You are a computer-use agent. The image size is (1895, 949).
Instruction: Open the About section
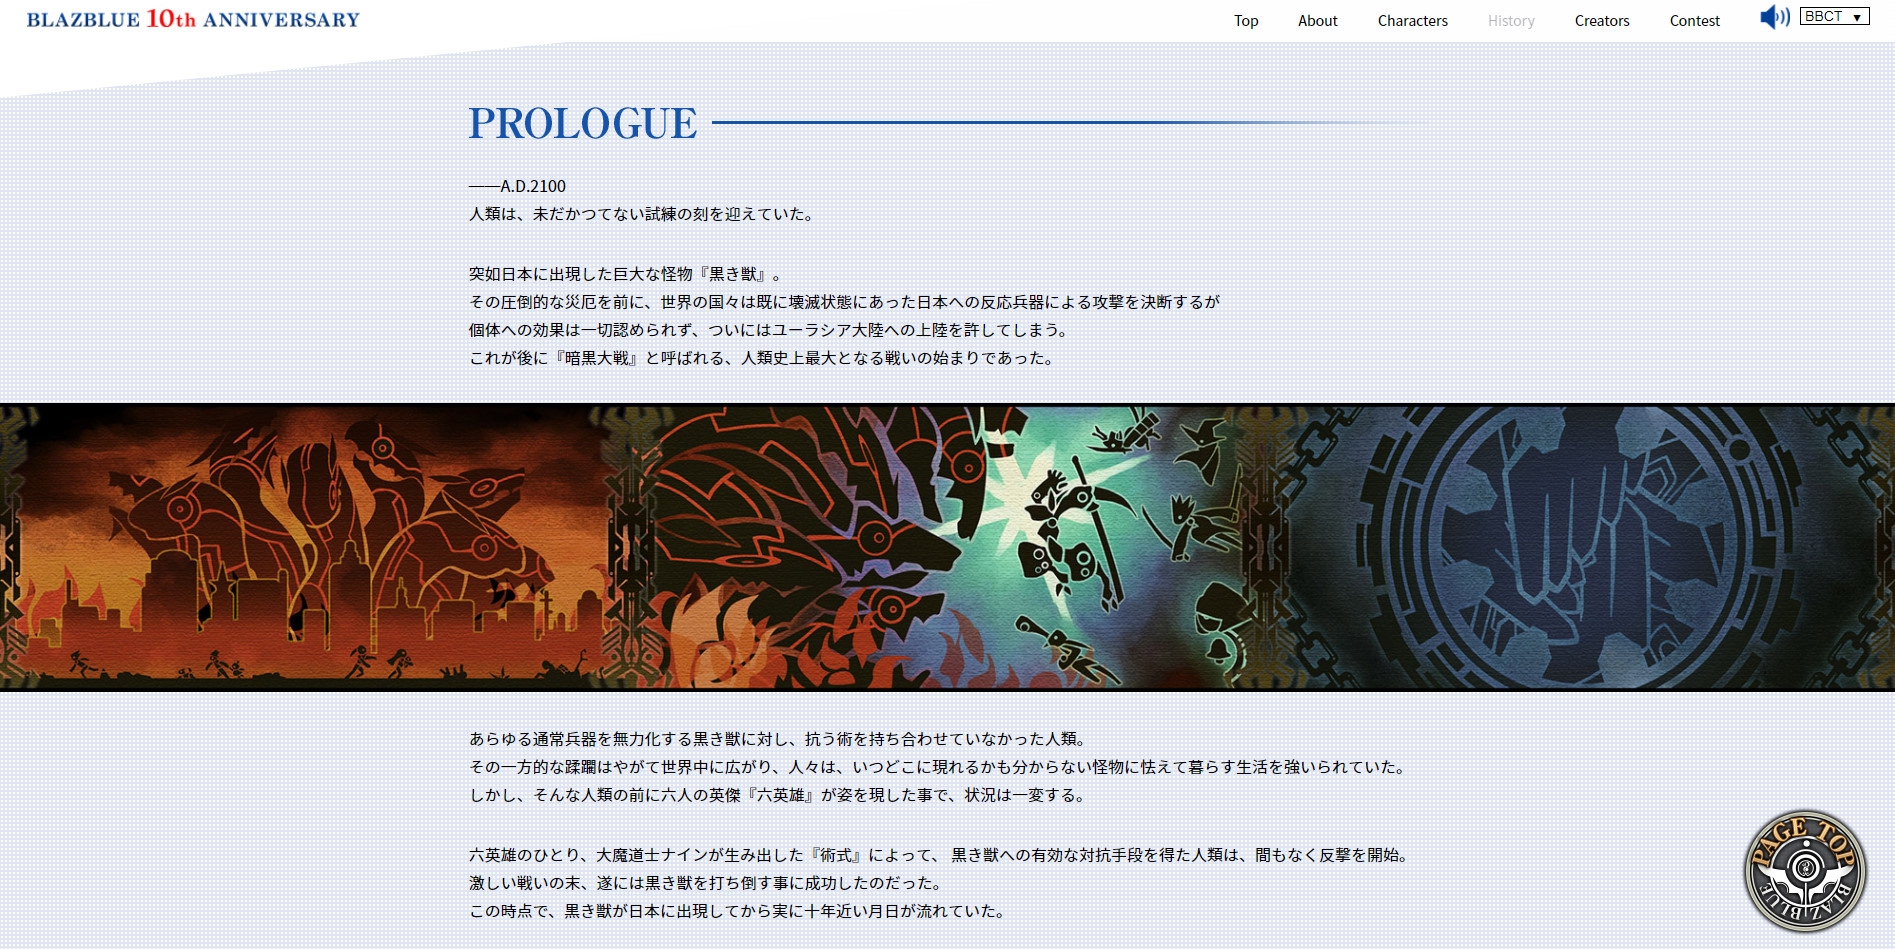tap(1318, 21)
